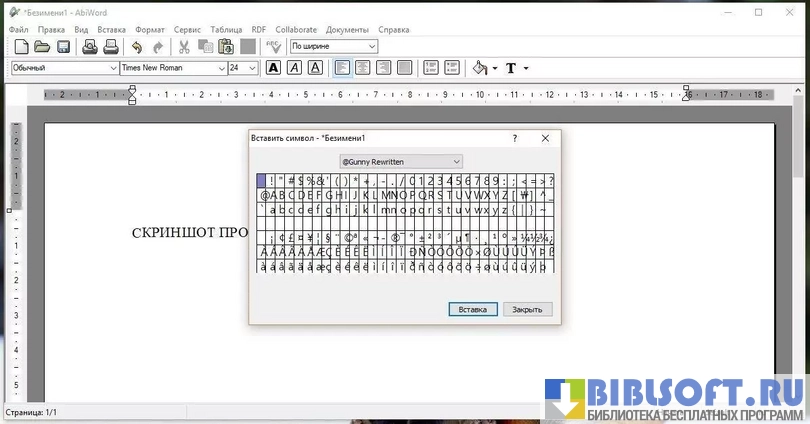Run the spell check icon
This screenshot has width=810, height=424.
[274, 47]
